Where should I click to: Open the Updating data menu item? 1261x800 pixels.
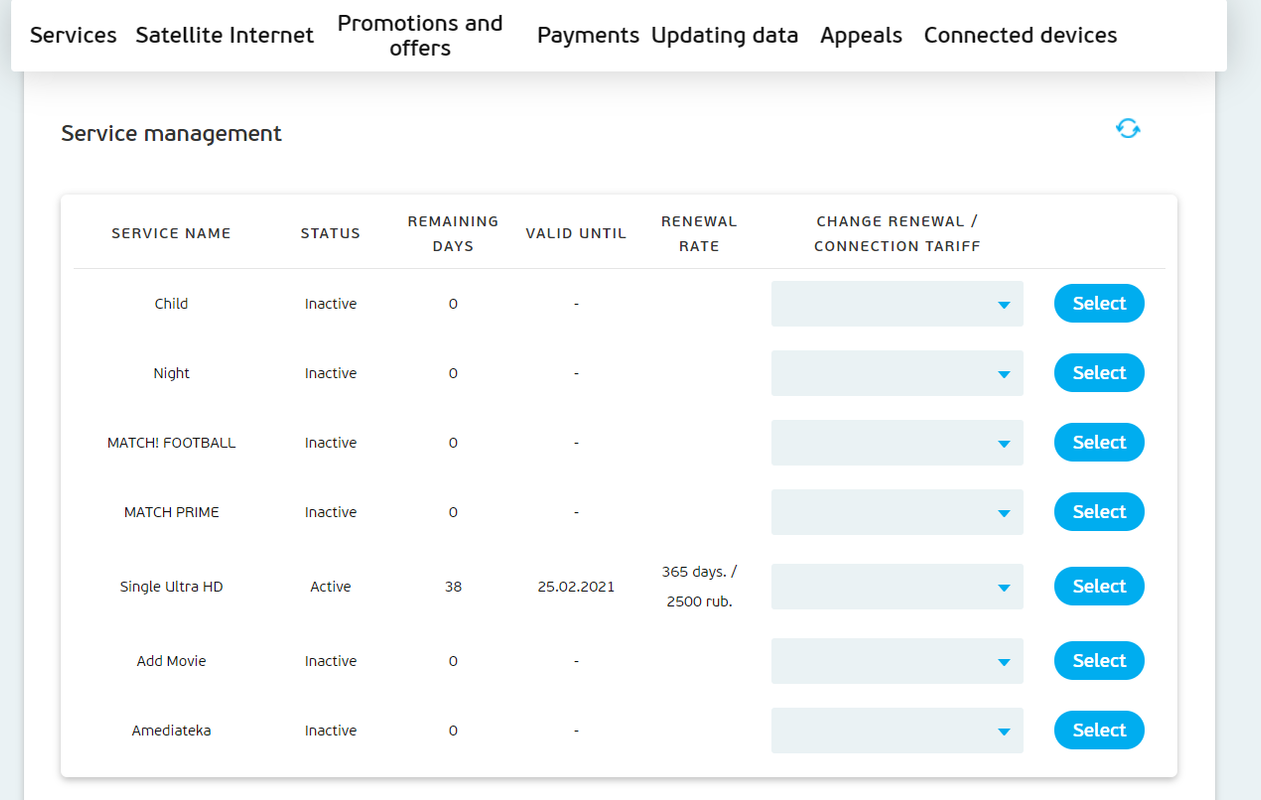click(x=725, y=35)
